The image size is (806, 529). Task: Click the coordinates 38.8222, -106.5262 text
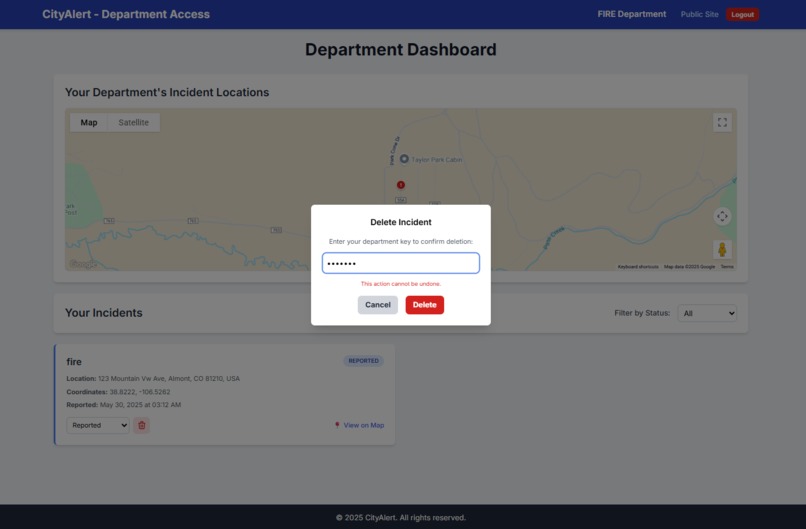(139, 392)
